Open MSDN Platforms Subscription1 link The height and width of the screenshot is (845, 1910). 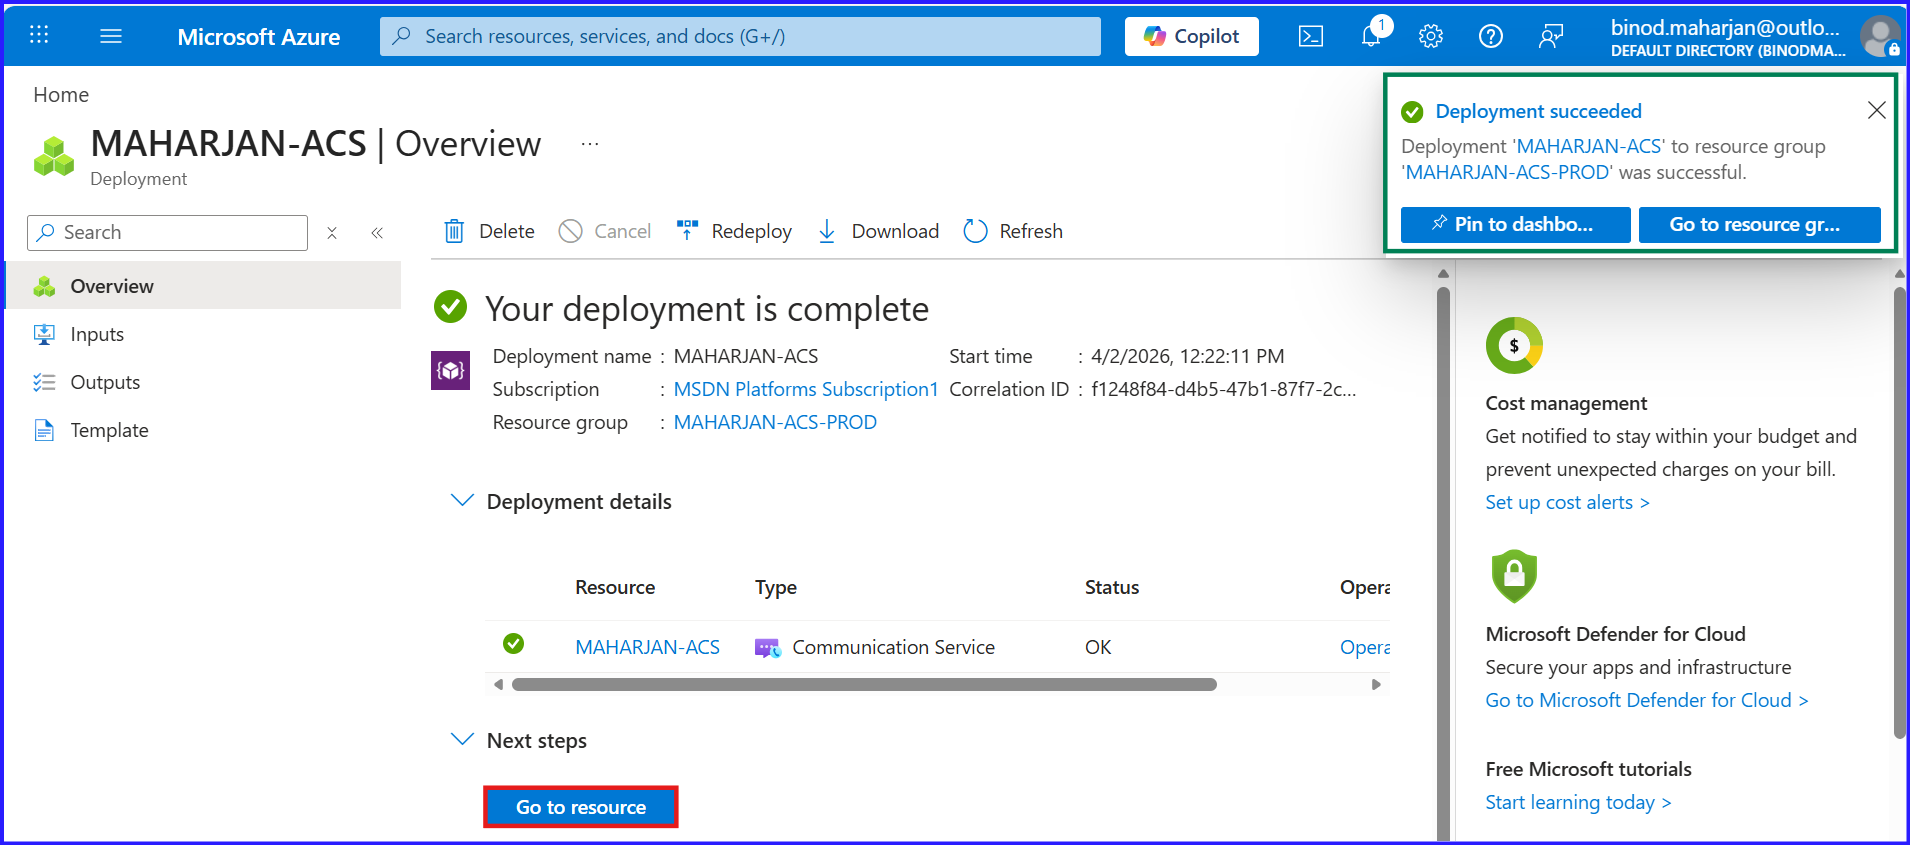coord(806,389)
